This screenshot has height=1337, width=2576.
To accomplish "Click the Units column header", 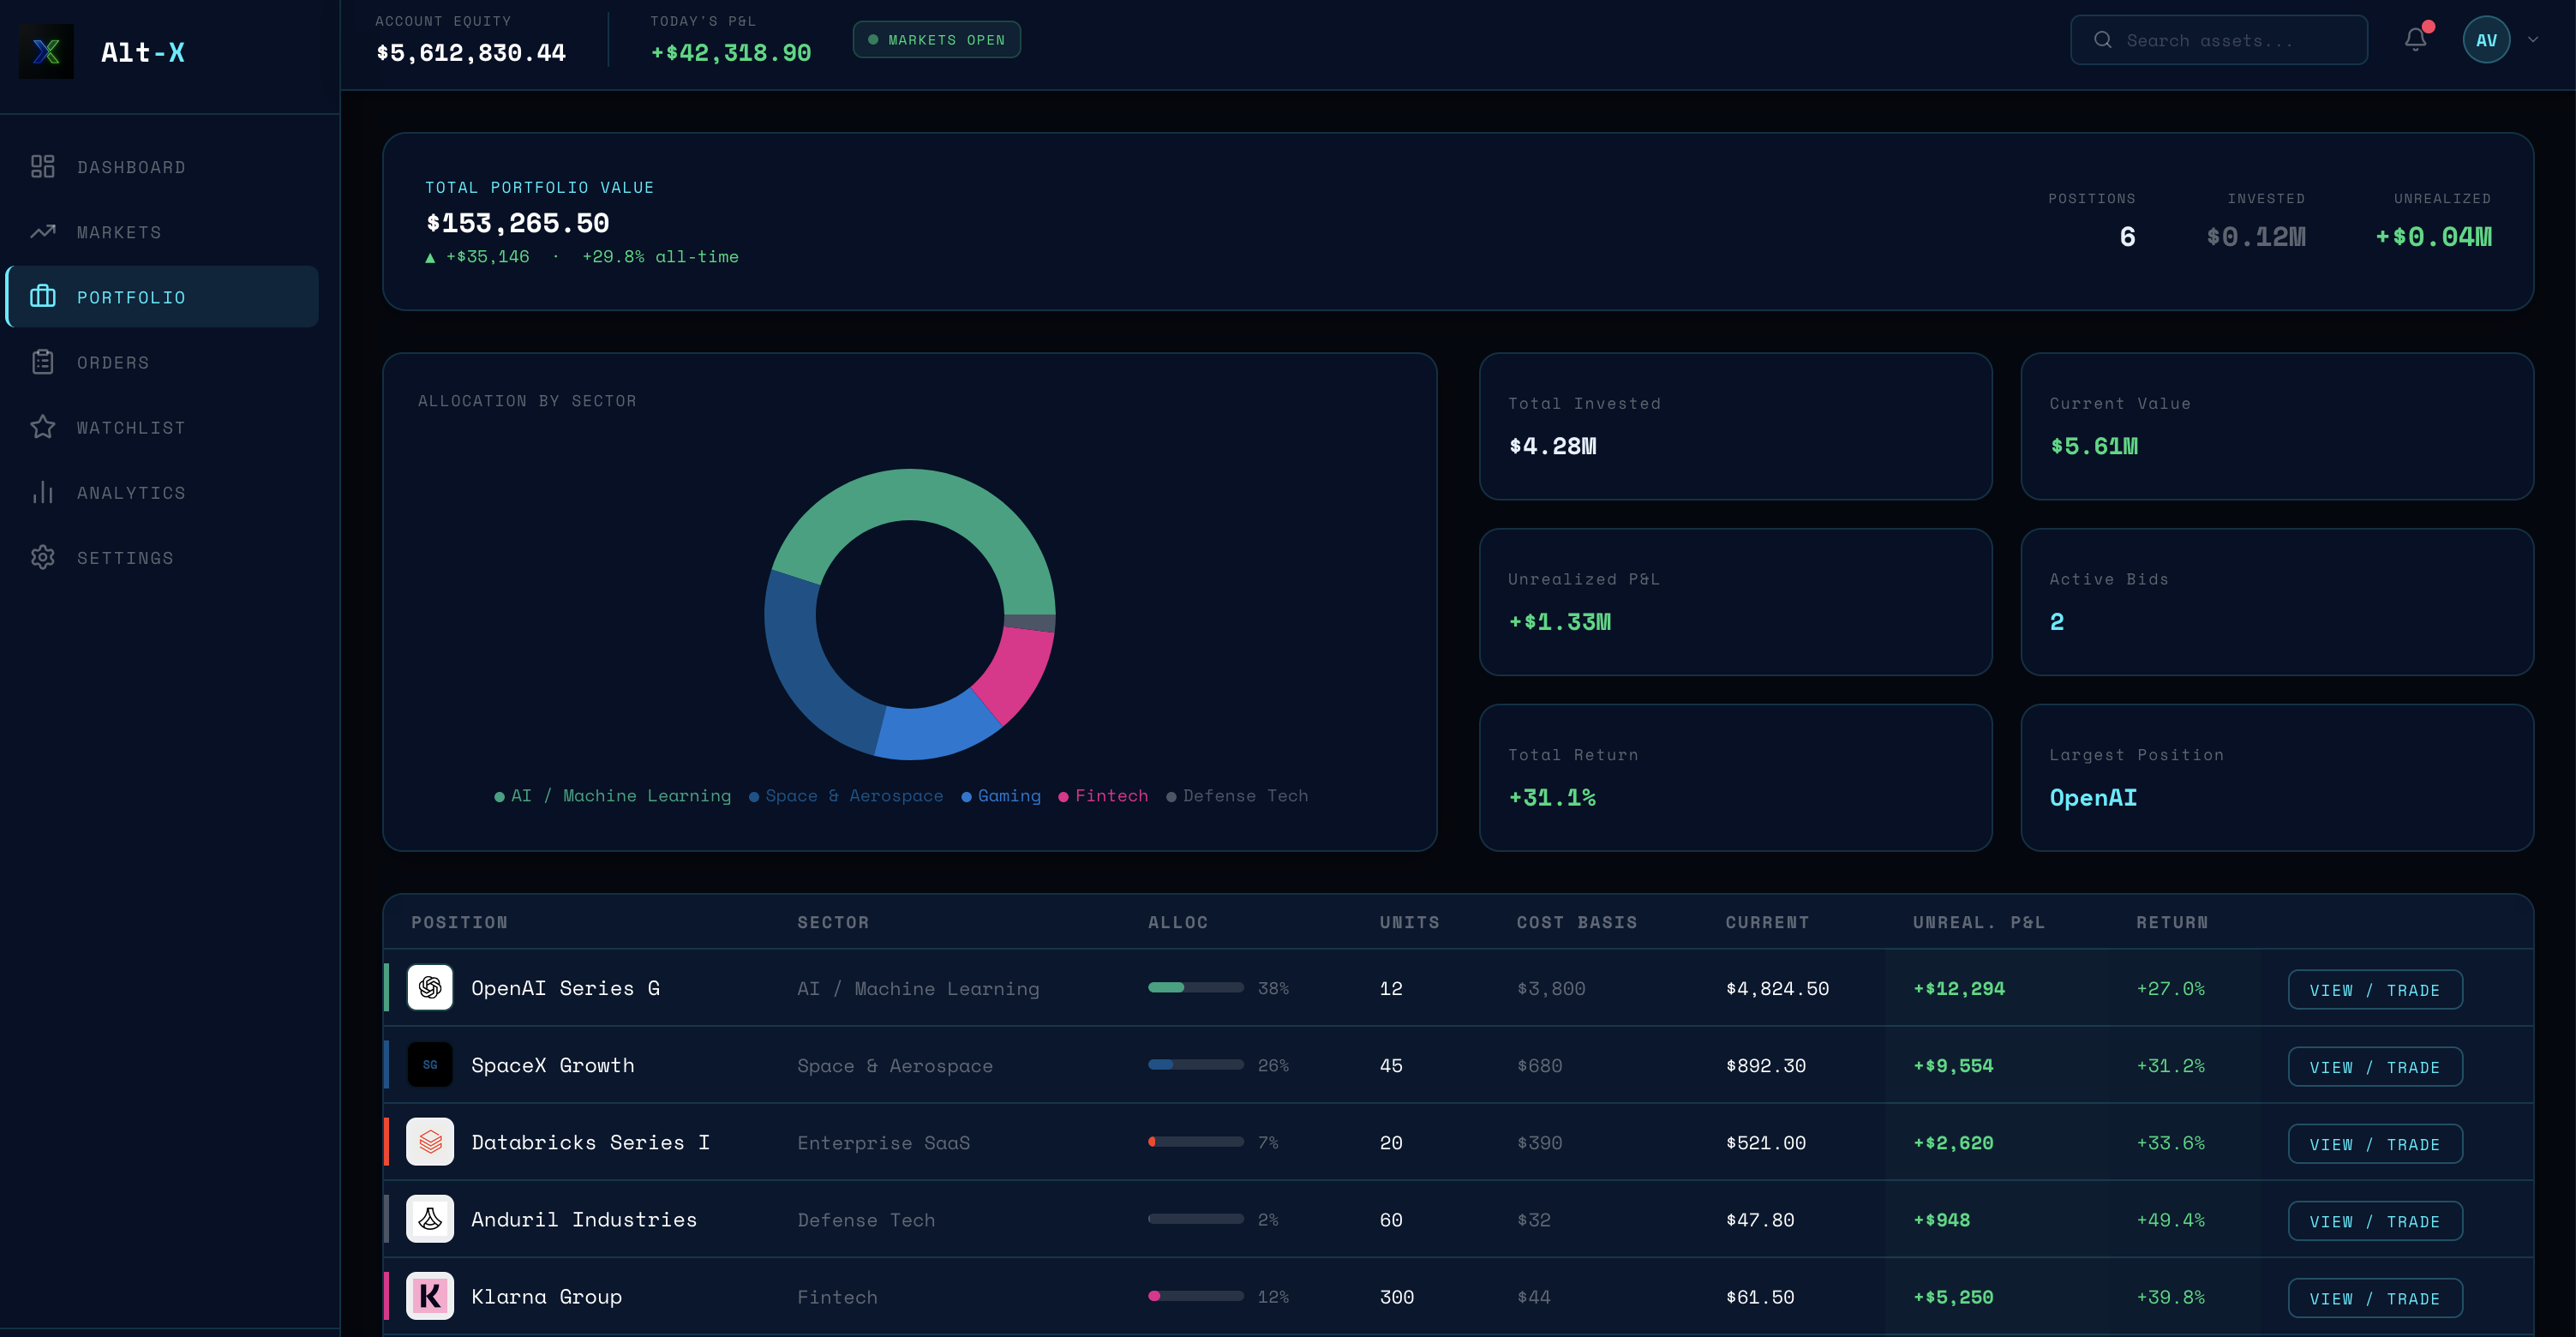I will click(1410, 922).
